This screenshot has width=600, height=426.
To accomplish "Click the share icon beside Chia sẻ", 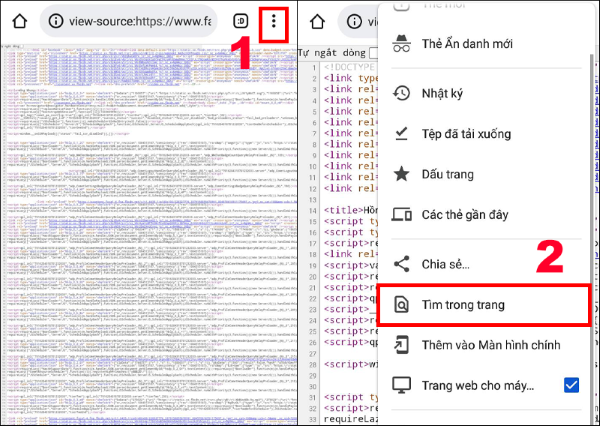I will [402, 263].
